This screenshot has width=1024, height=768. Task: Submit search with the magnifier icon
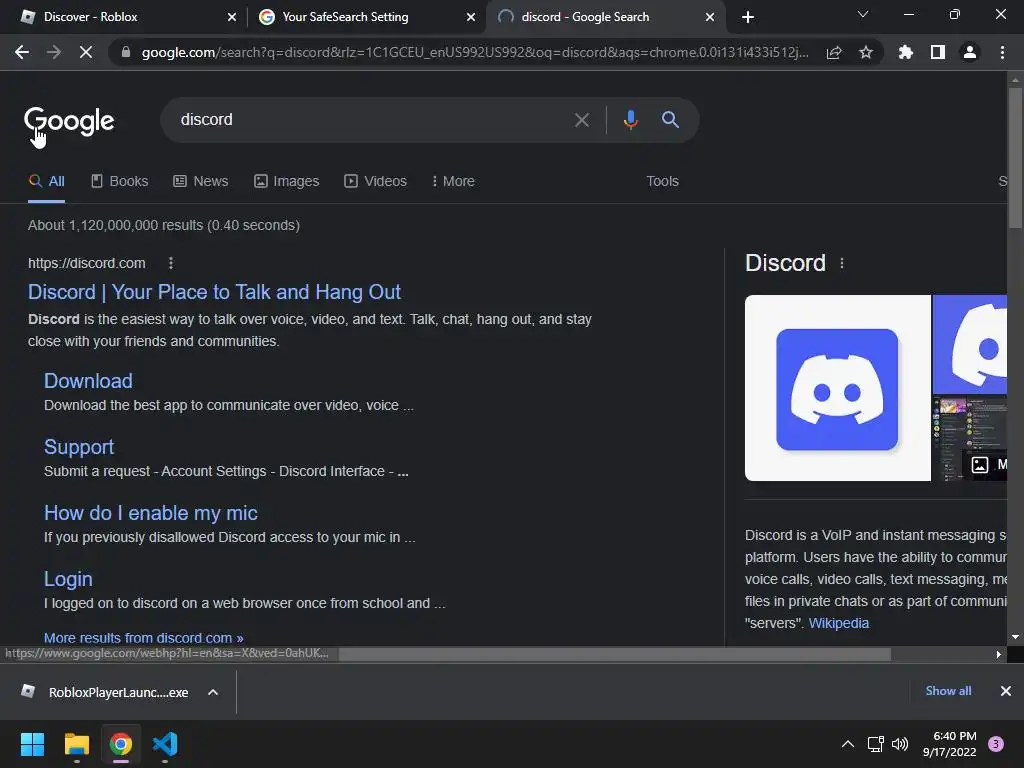point(670,120)
